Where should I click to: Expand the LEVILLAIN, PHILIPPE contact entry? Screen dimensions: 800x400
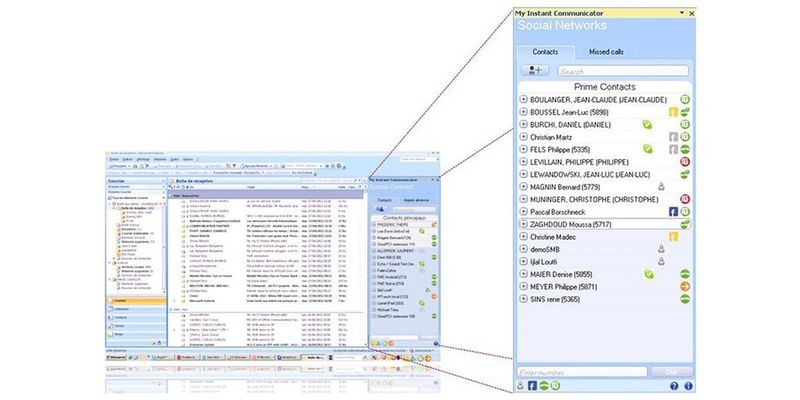523,162
